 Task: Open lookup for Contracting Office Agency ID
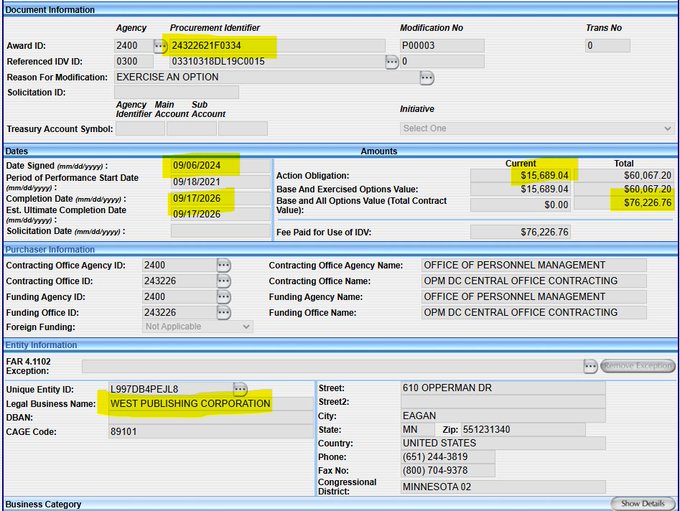tap(224, 266)
